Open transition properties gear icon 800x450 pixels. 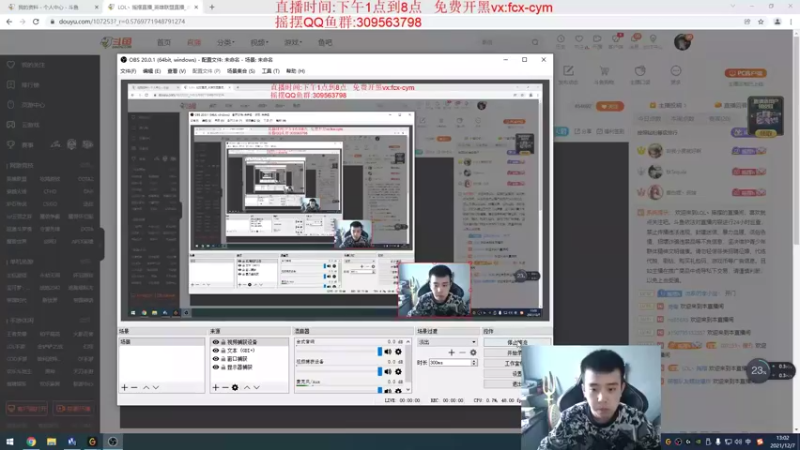473,353
